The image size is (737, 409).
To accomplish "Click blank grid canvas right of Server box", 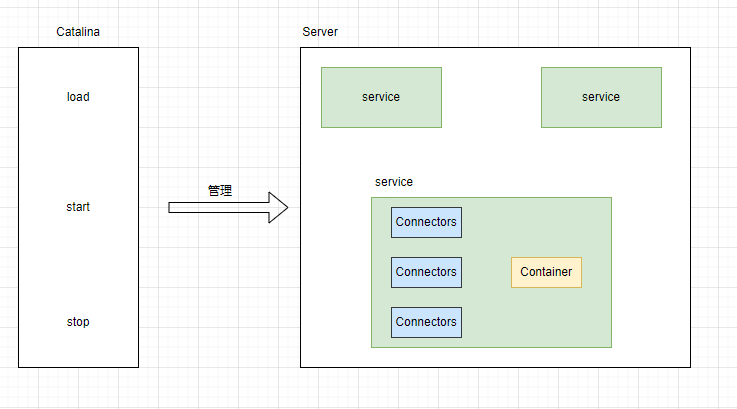I will pyautogui.click(x=714, y=200).
